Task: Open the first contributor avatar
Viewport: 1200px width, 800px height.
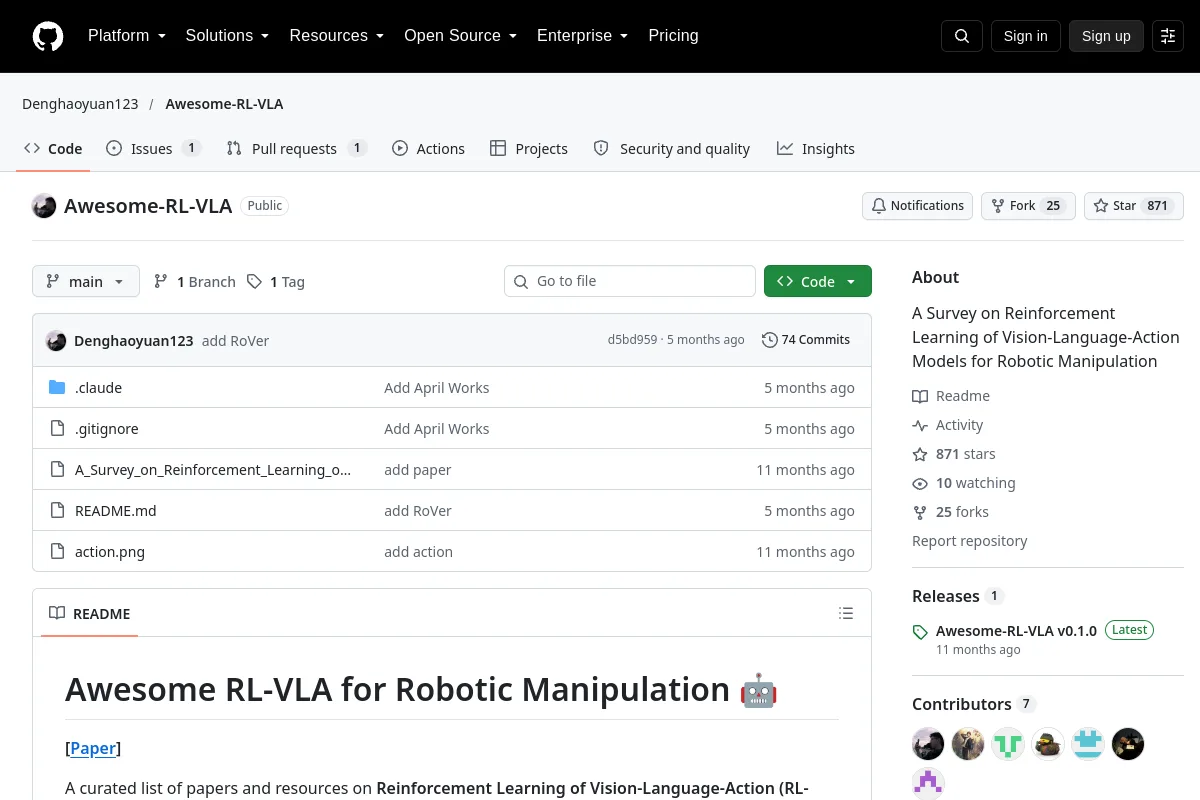Action: (x=928, y=744)
